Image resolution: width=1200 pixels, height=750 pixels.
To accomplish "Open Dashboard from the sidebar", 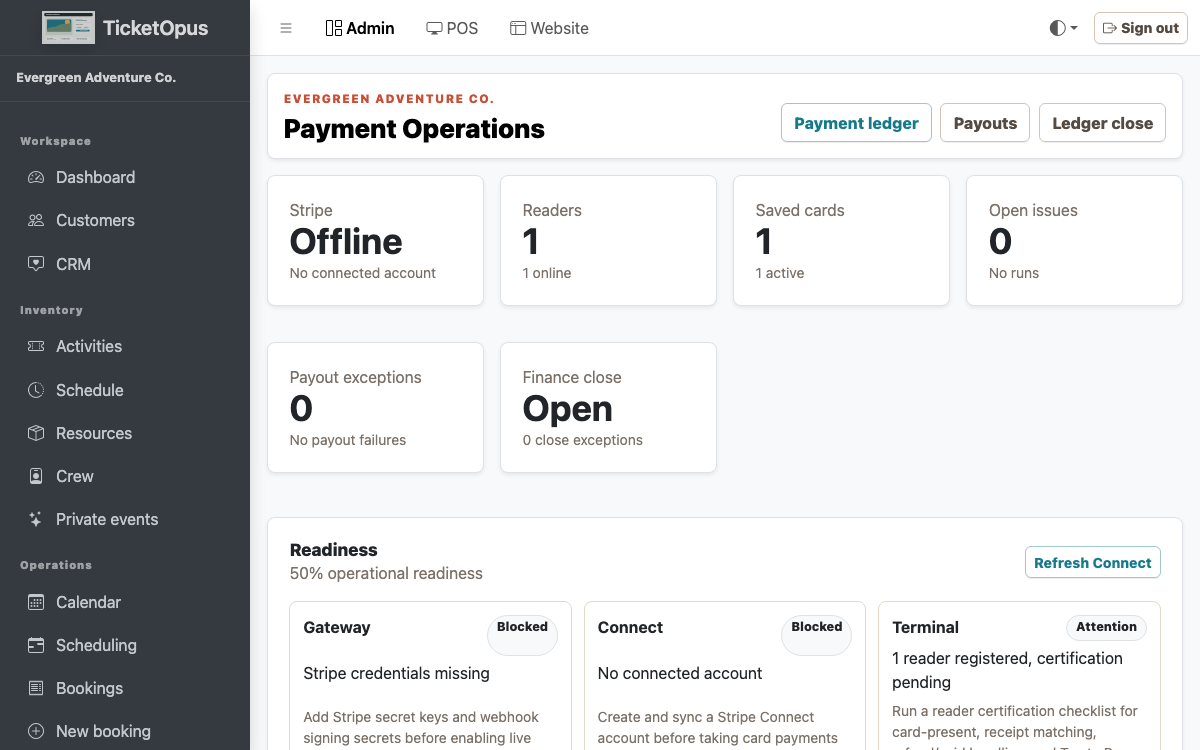I will (125, 177).
